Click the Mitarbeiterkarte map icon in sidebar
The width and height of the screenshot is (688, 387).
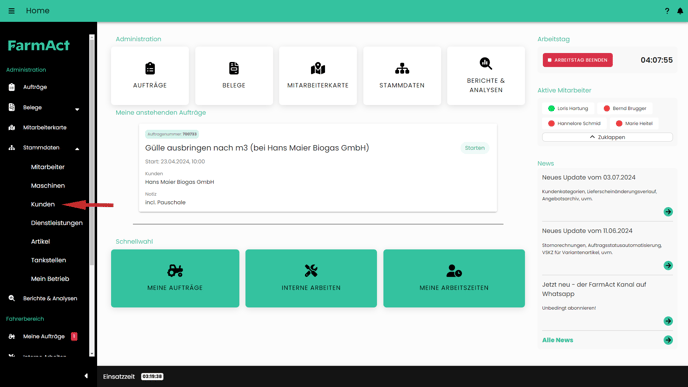(12, 127)
